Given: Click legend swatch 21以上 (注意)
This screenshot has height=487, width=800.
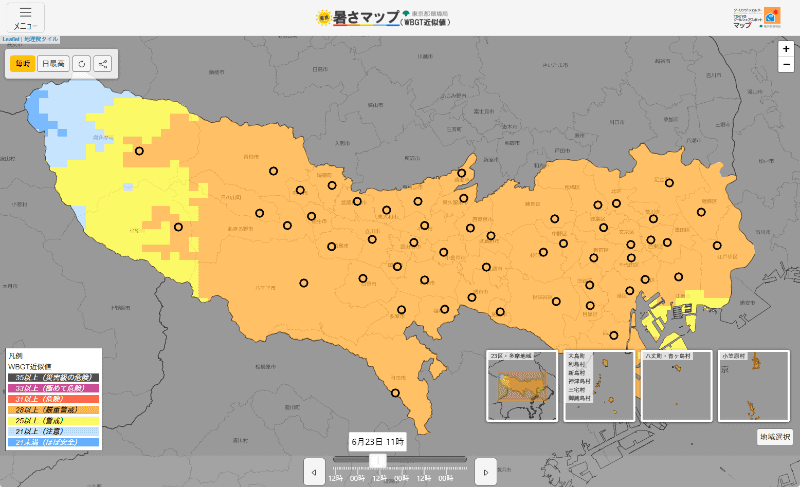Looking at the screenshot, I should click(53, 431).
